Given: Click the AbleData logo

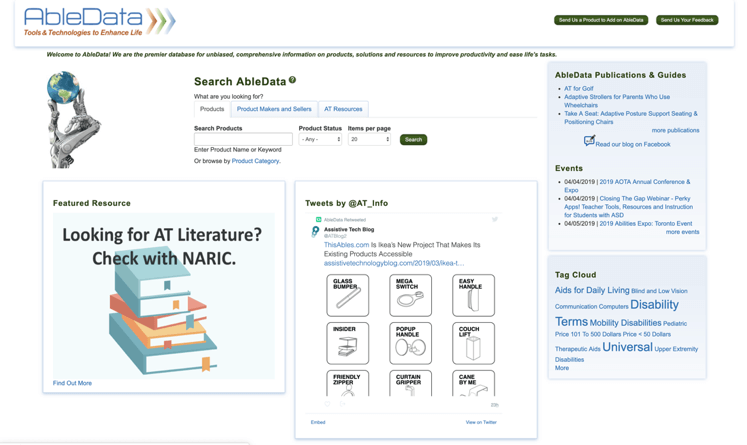Looking at the screenshot, I should pos(100,22).
